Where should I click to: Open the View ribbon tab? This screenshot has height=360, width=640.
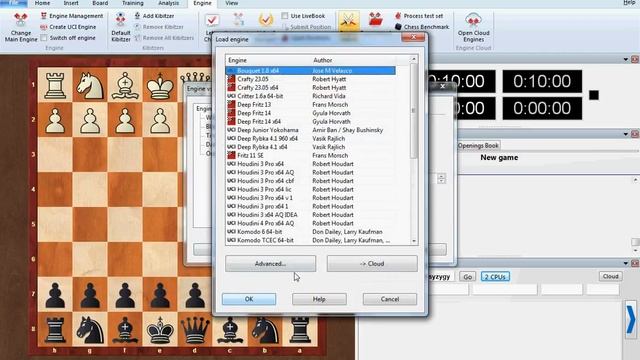[x=231, y=3]
